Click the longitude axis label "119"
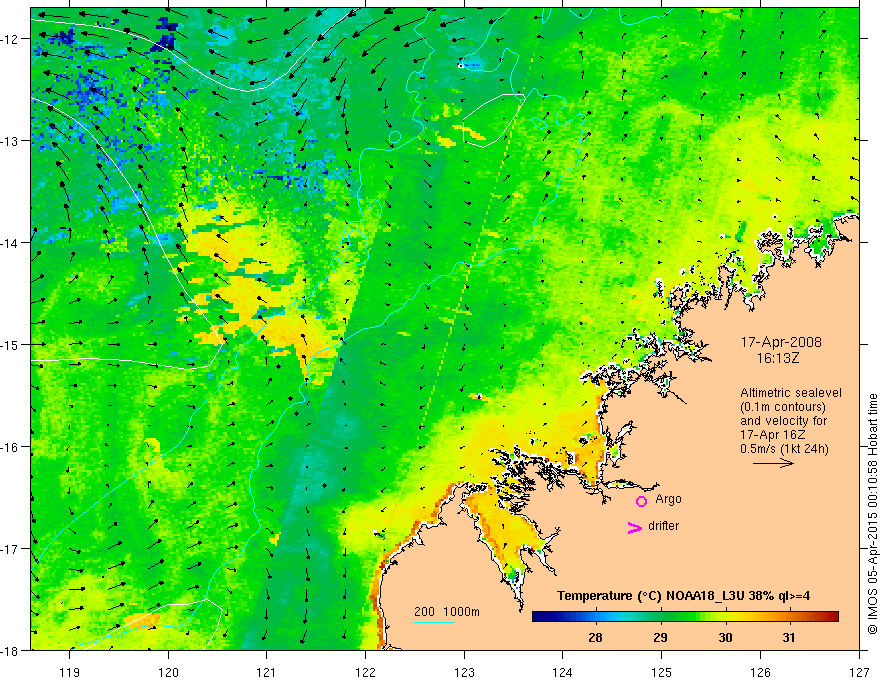Image resolution: width=880 pixels, height=680 pixels. [70, 672]
